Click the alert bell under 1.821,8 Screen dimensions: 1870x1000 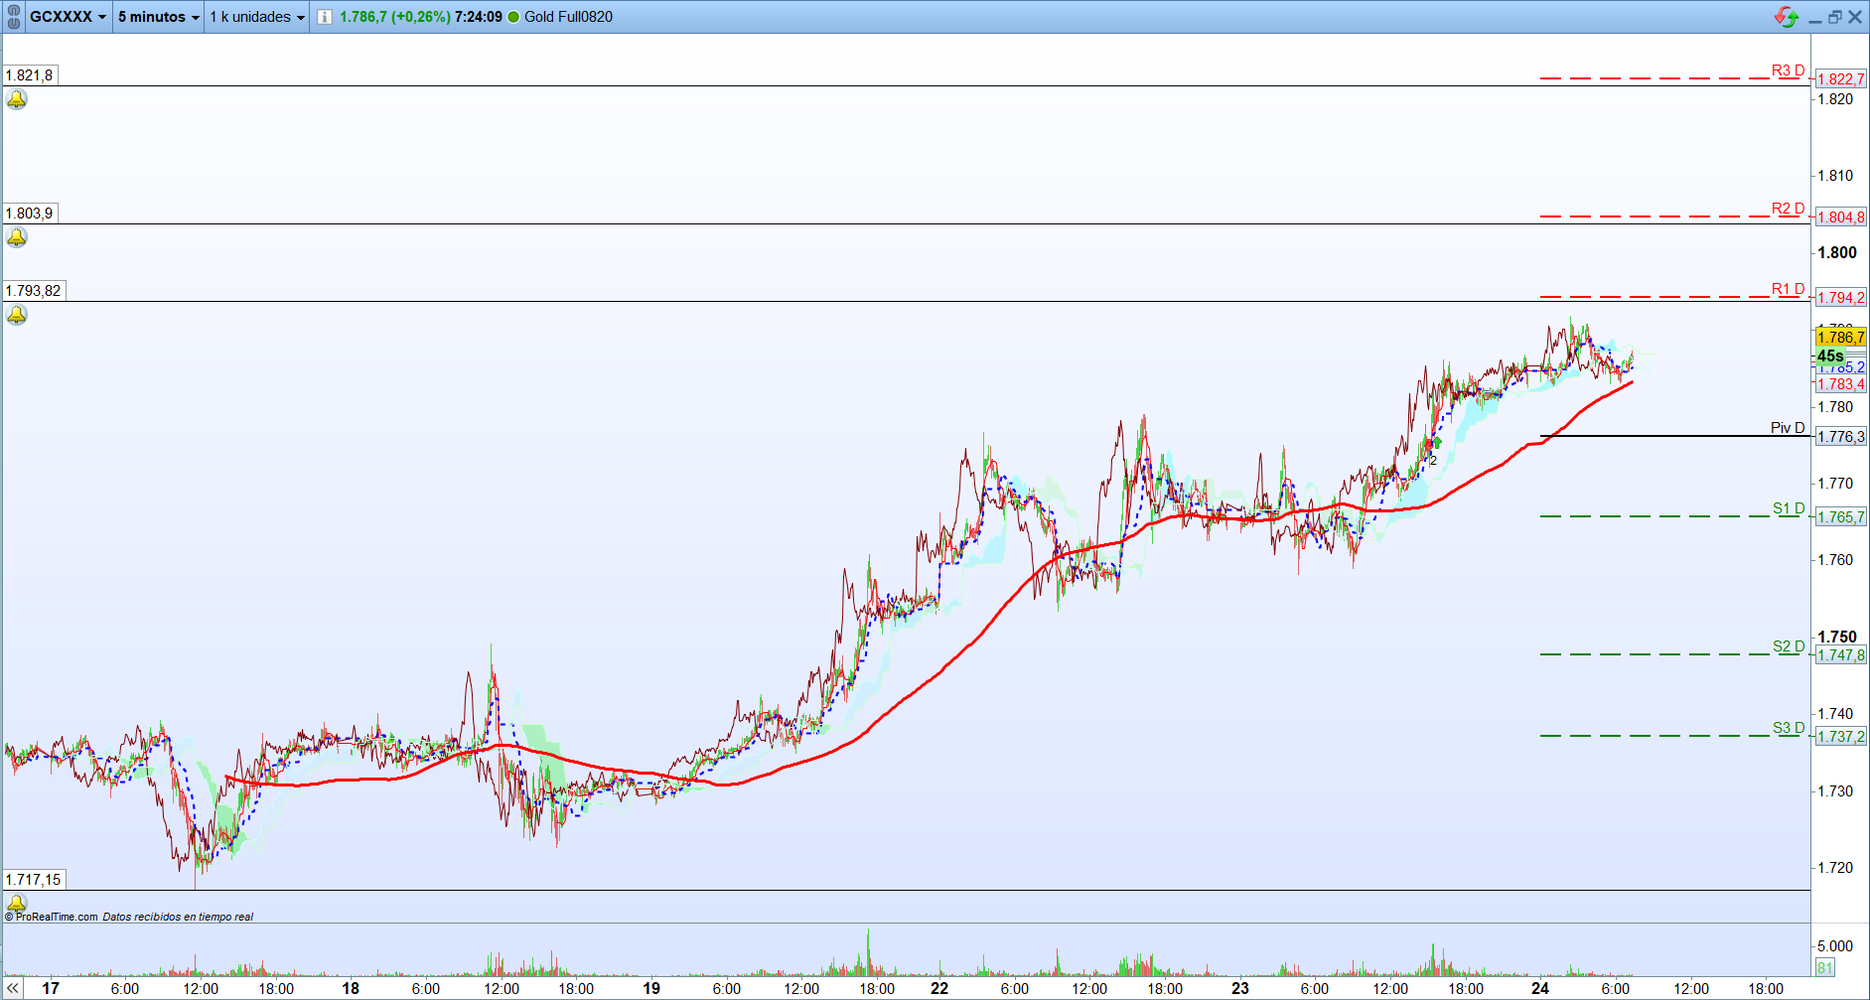(17, 100)
